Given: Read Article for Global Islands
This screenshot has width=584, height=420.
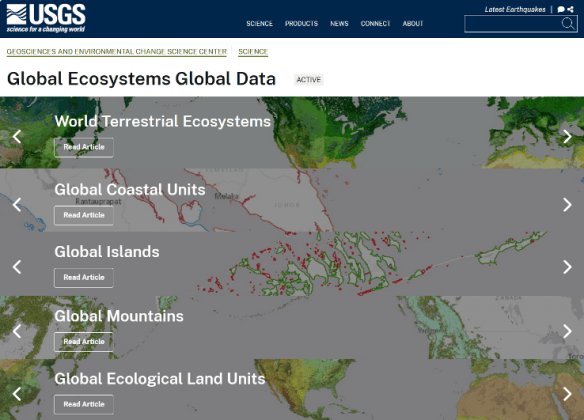Looking at the screenshot, I should point(84,277).
